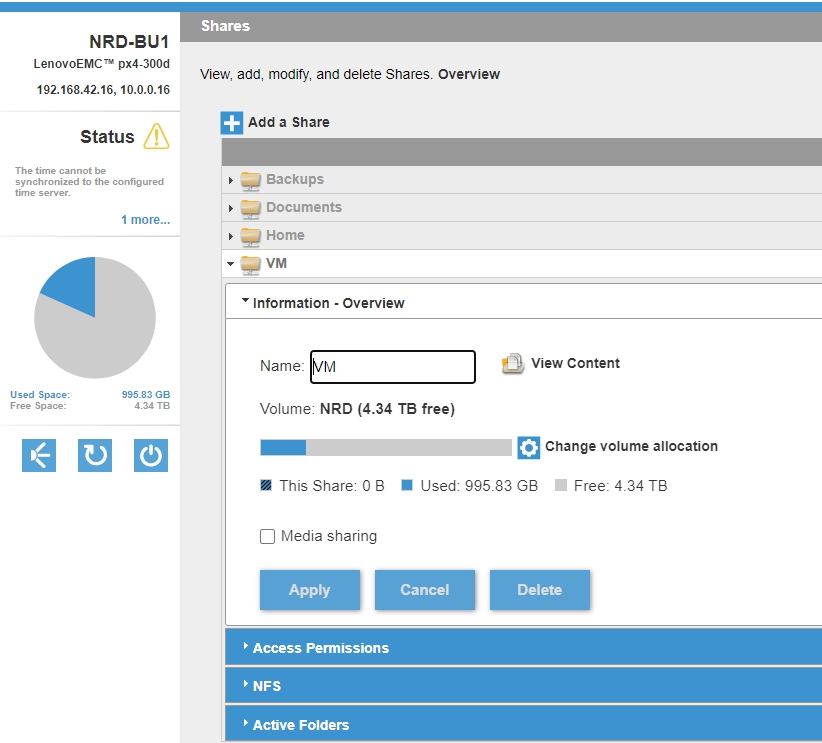
Task: Click the restart device icon
Action: pos(95,455)
